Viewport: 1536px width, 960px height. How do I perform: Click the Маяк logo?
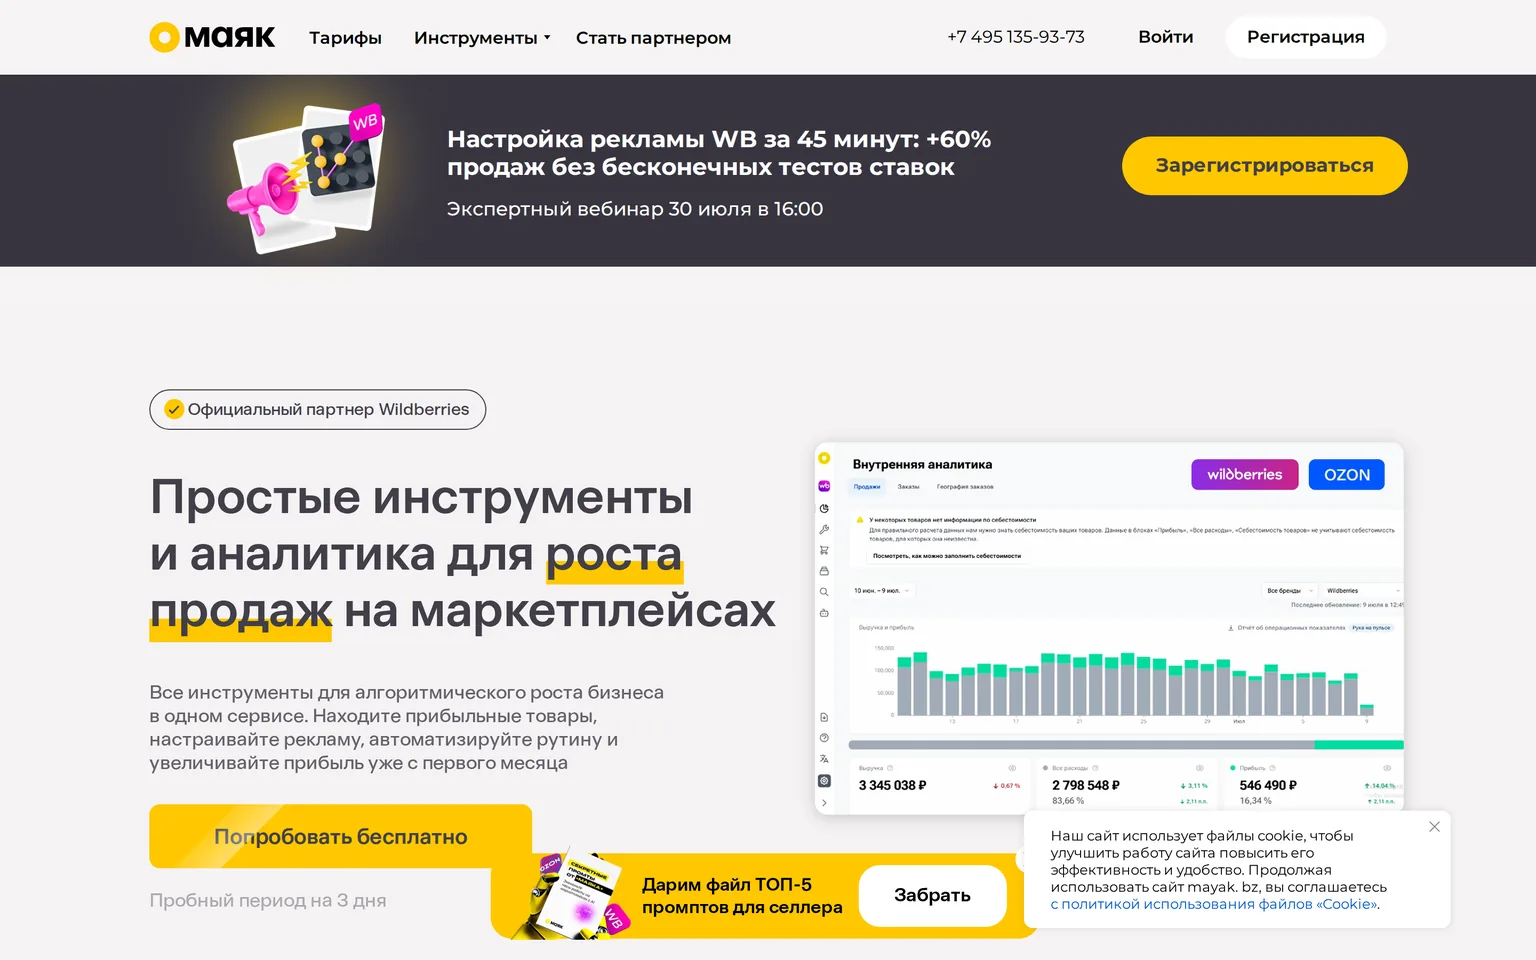(x=212, y=37)
